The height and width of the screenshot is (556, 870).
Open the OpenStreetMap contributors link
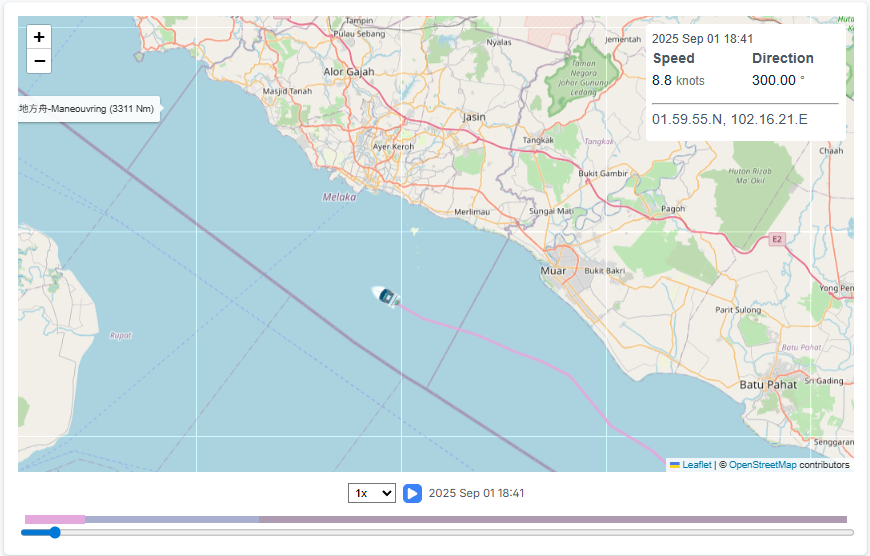tap(762, 465)
